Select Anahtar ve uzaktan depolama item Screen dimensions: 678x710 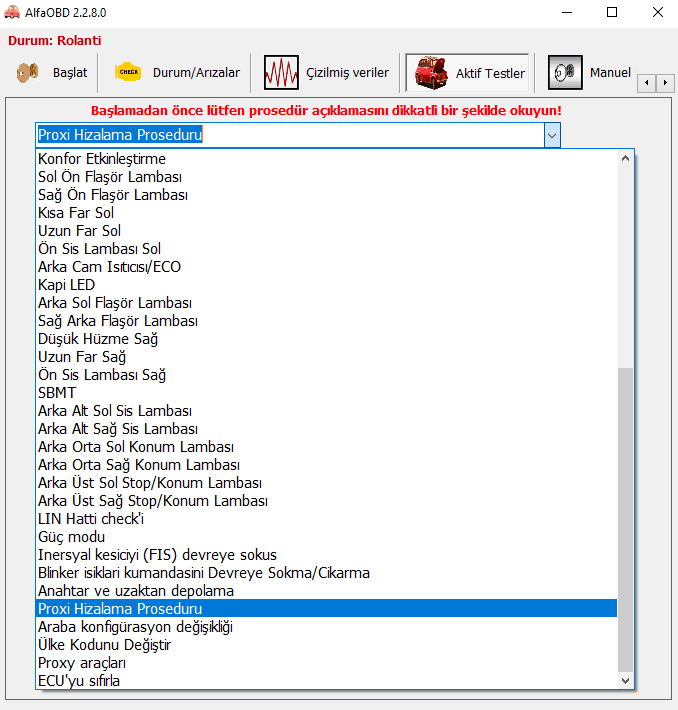point(136,591)
